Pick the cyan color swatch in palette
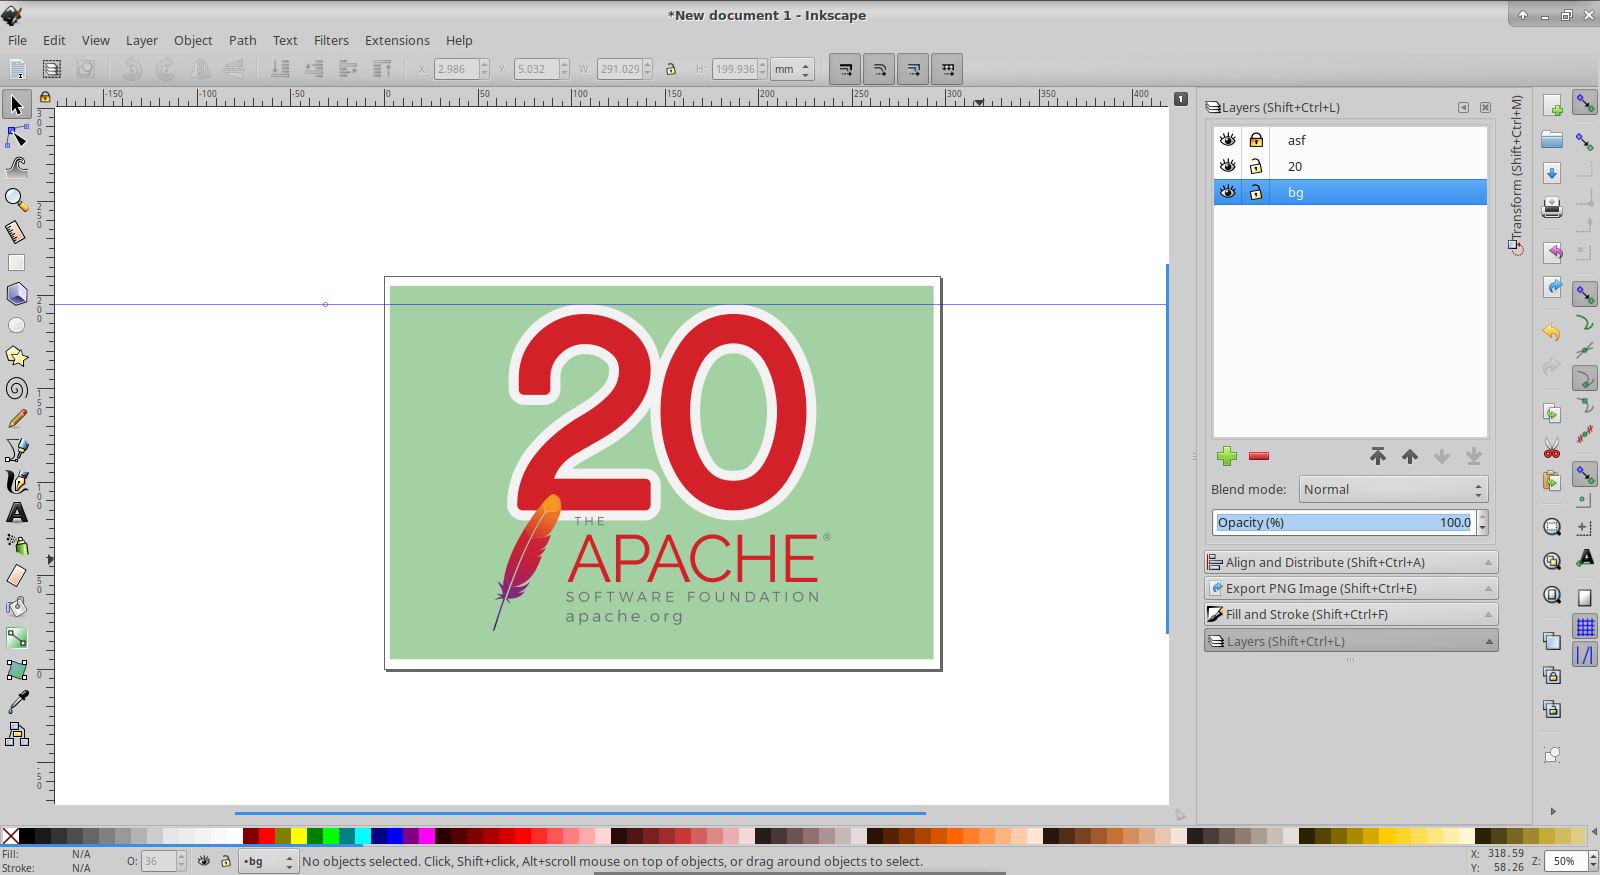The height and width of the screenshot is (875, 1600). click(363, 836)
